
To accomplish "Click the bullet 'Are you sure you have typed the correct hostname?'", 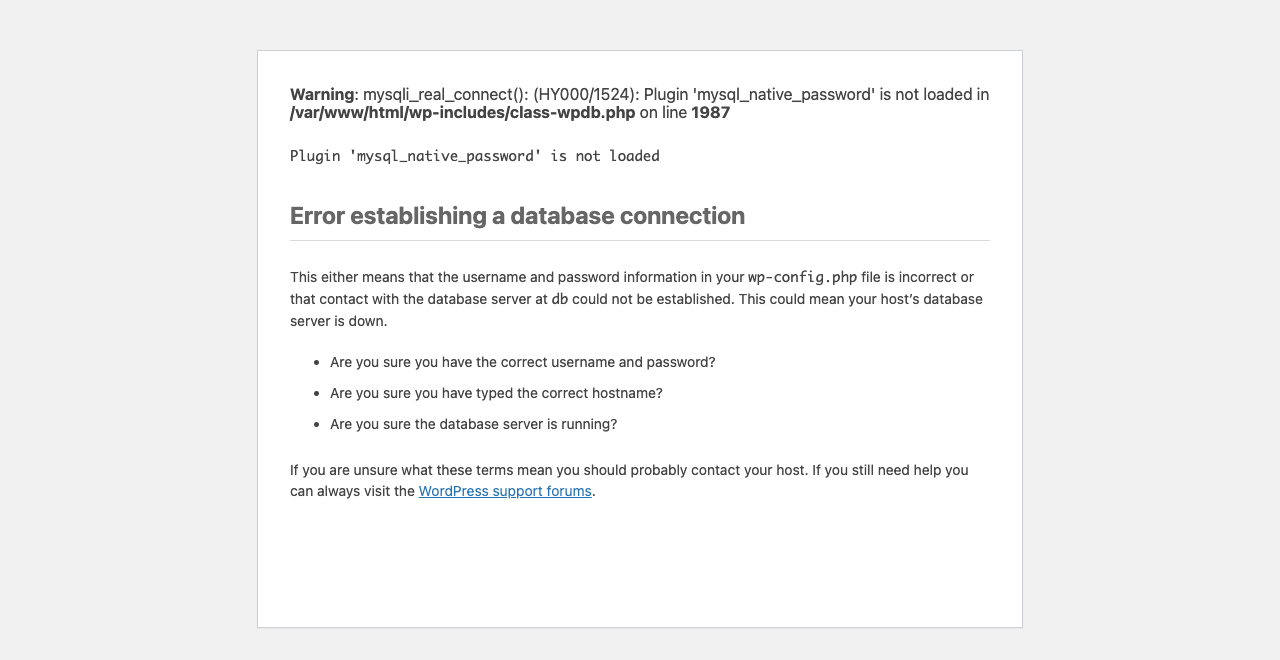I will pyautogui.click(x=496, y=393).
